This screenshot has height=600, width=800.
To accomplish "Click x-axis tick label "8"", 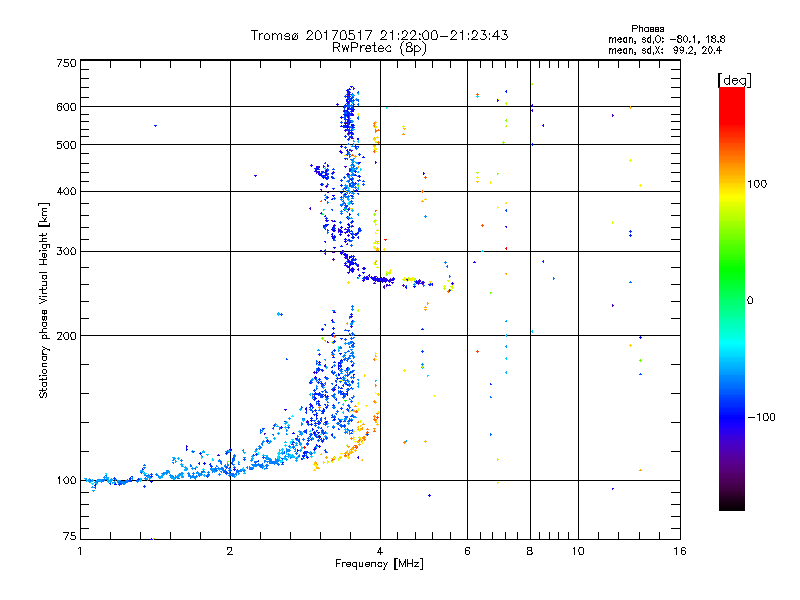I will tap(530, 551).
